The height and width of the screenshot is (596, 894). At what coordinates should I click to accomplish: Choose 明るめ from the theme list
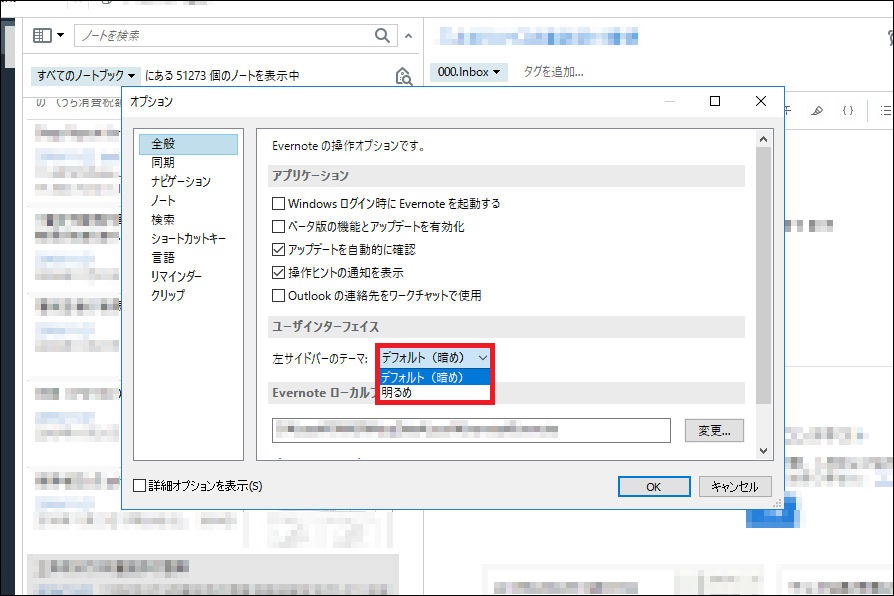tap(434, 392)
